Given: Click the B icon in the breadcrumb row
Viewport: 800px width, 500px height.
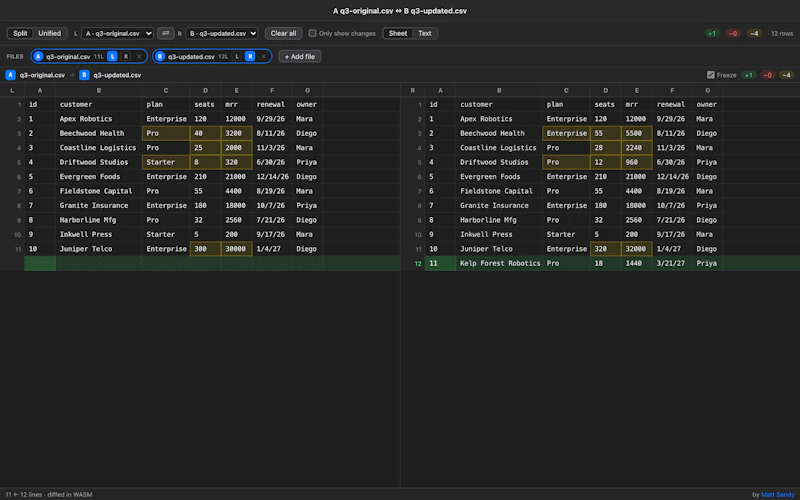Looking at the screenshot, I should pyautogui.click(x=84, y=75).
